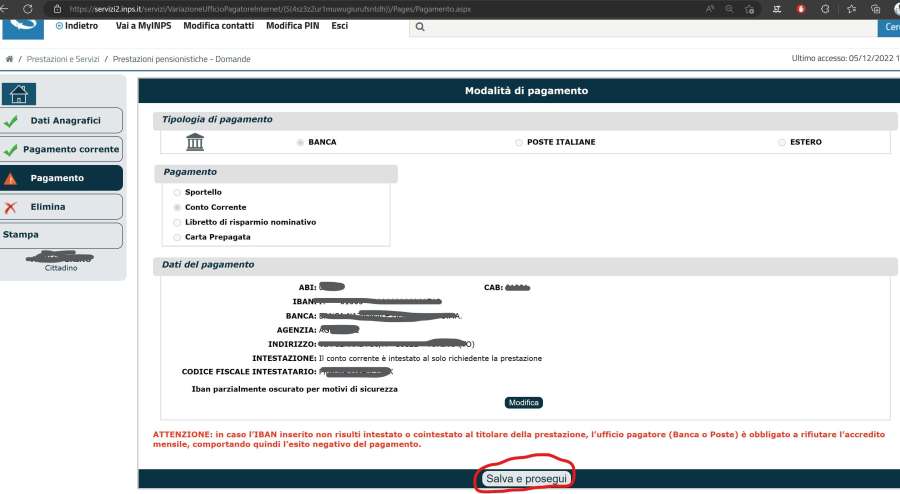Screen dimensions: 900x494
Task: Select the BANCA radio button
Action: click(300, 142)
